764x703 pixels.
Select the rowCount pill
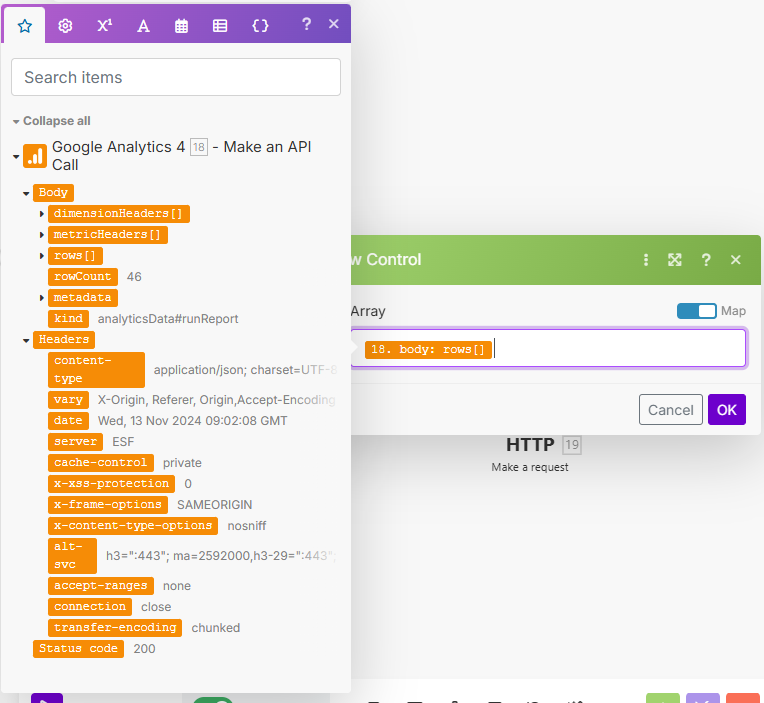pyautogui.click(x=83, y=276)
